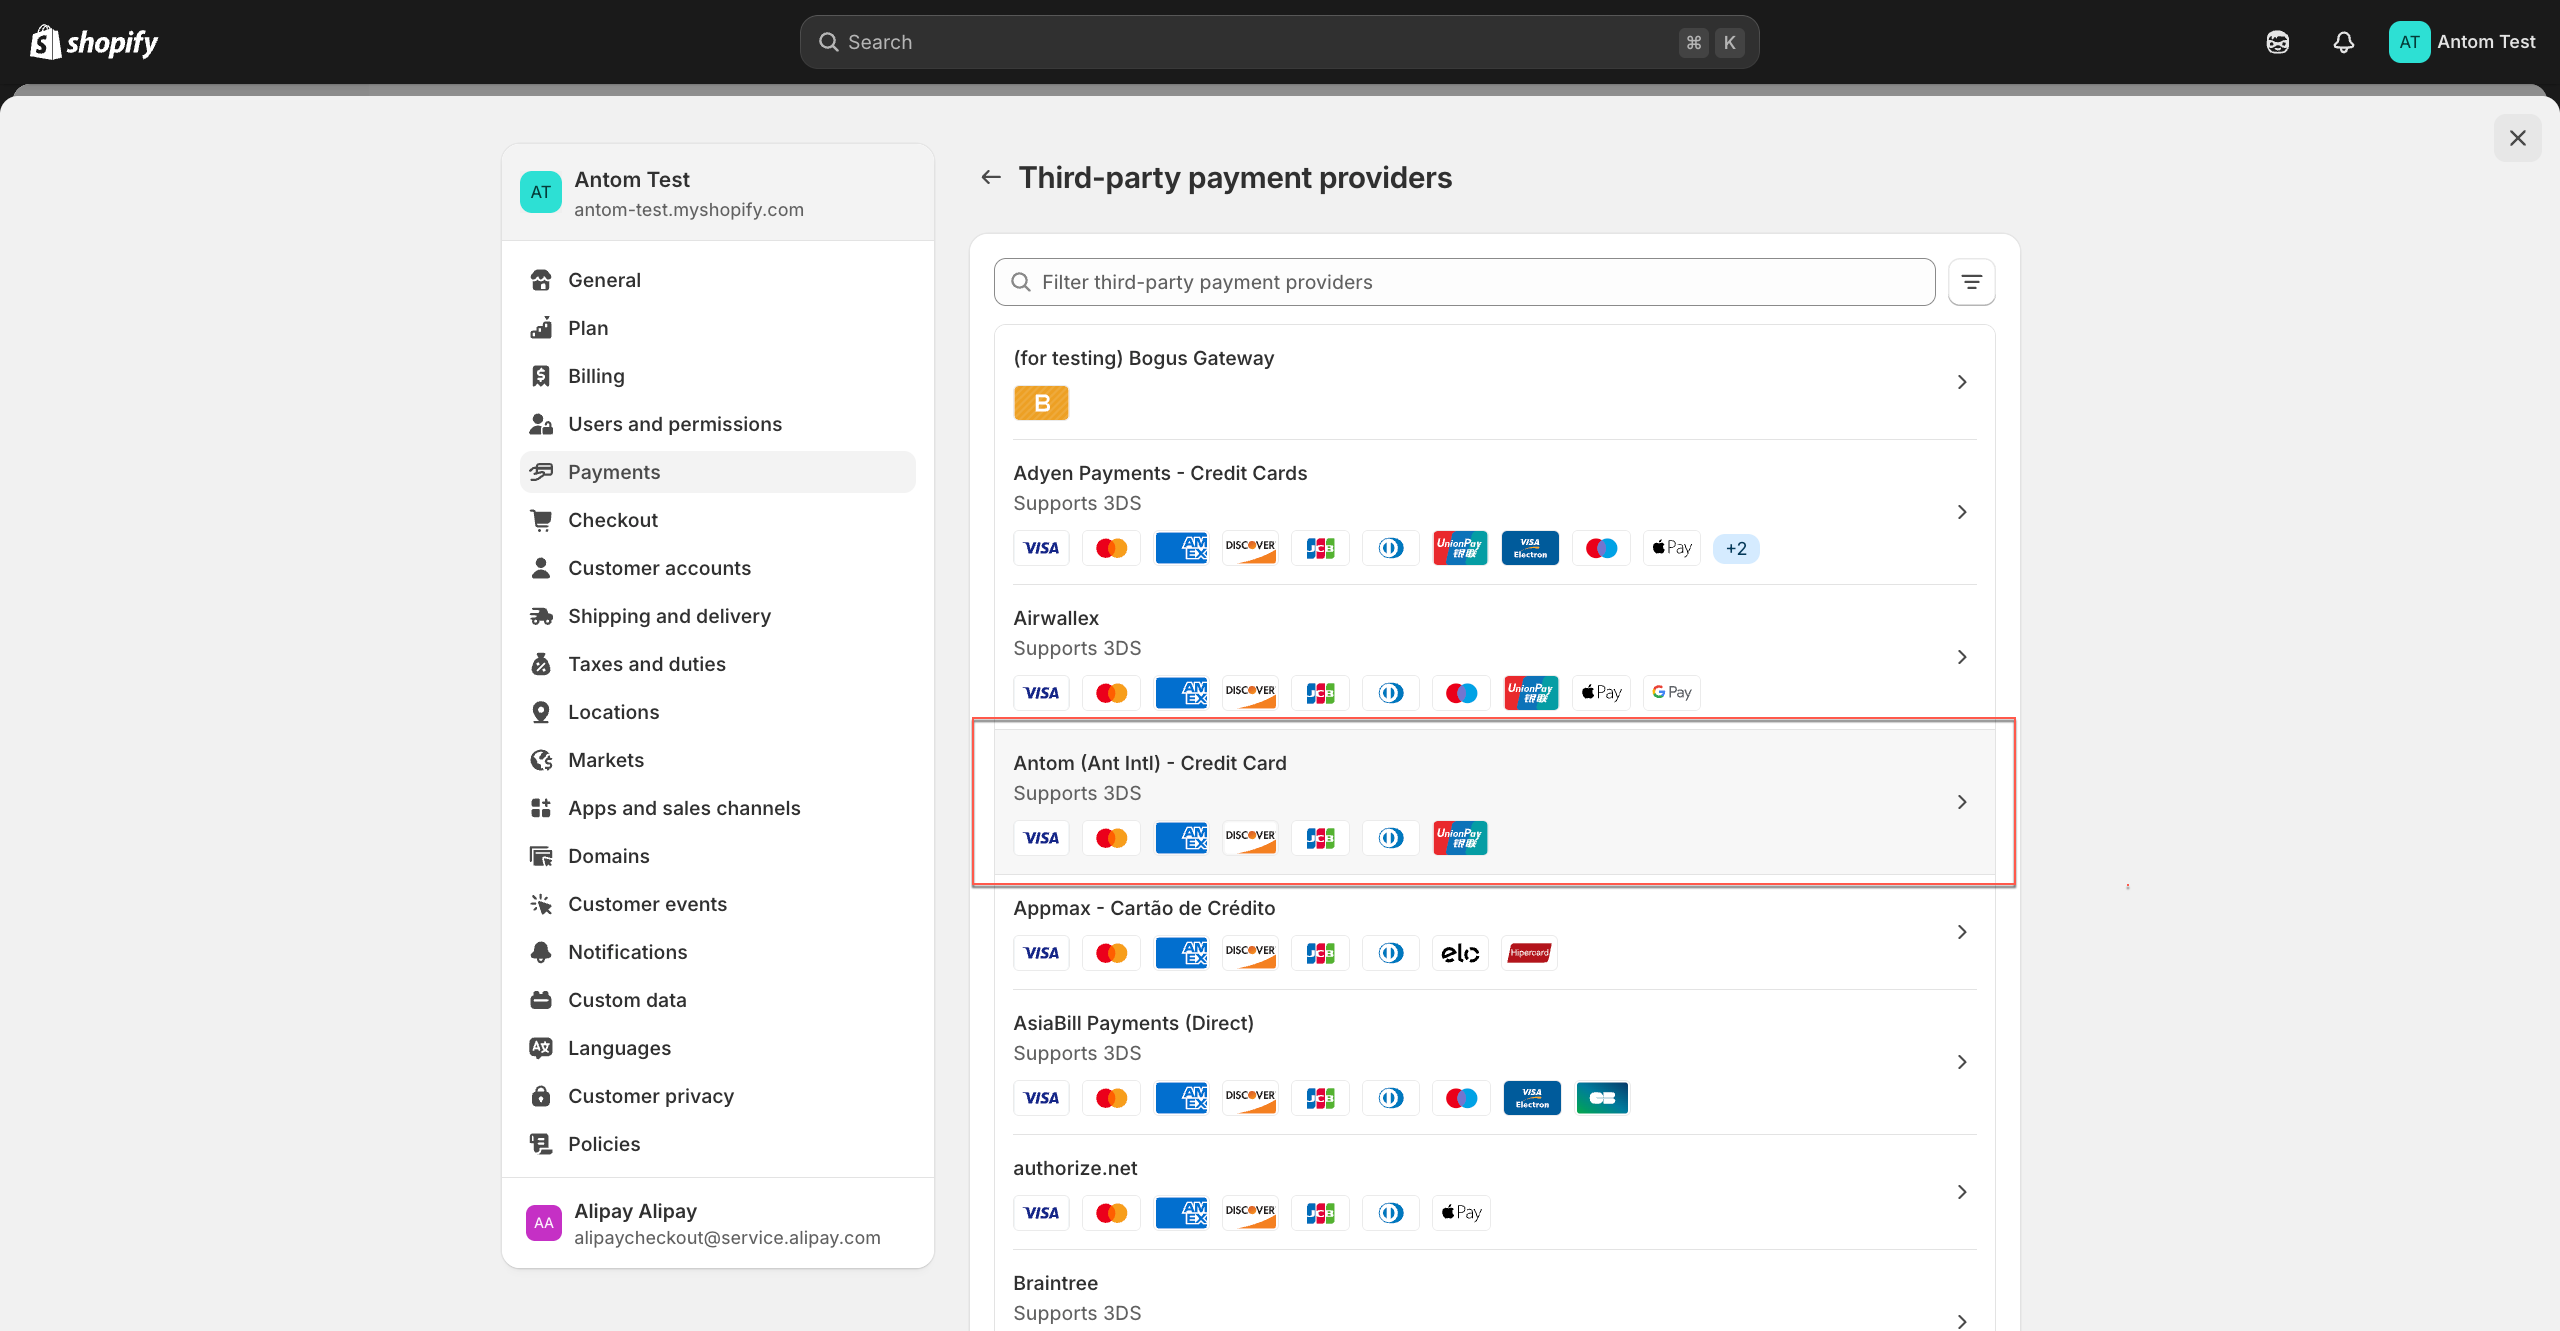The height and width of the screenshot is (1331, 2560).
Task: Focus the Filter third-party payment providers field
Action: point(1464,282)
